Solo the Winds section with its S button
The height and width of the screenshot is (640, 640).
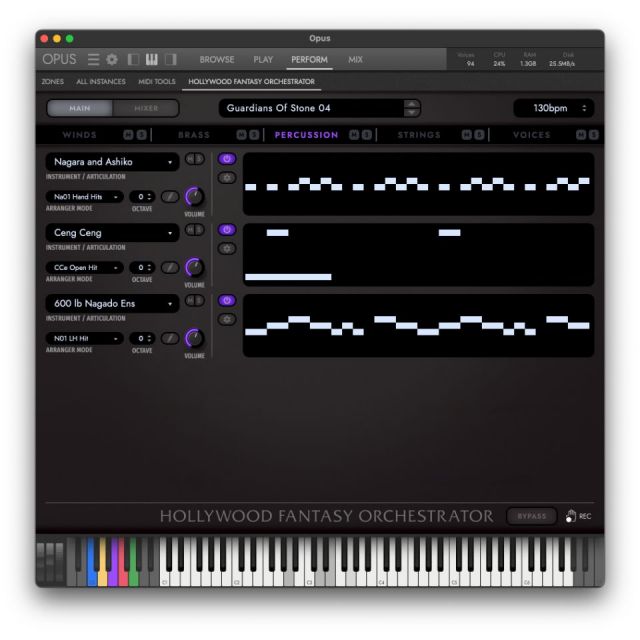(141, 135)
